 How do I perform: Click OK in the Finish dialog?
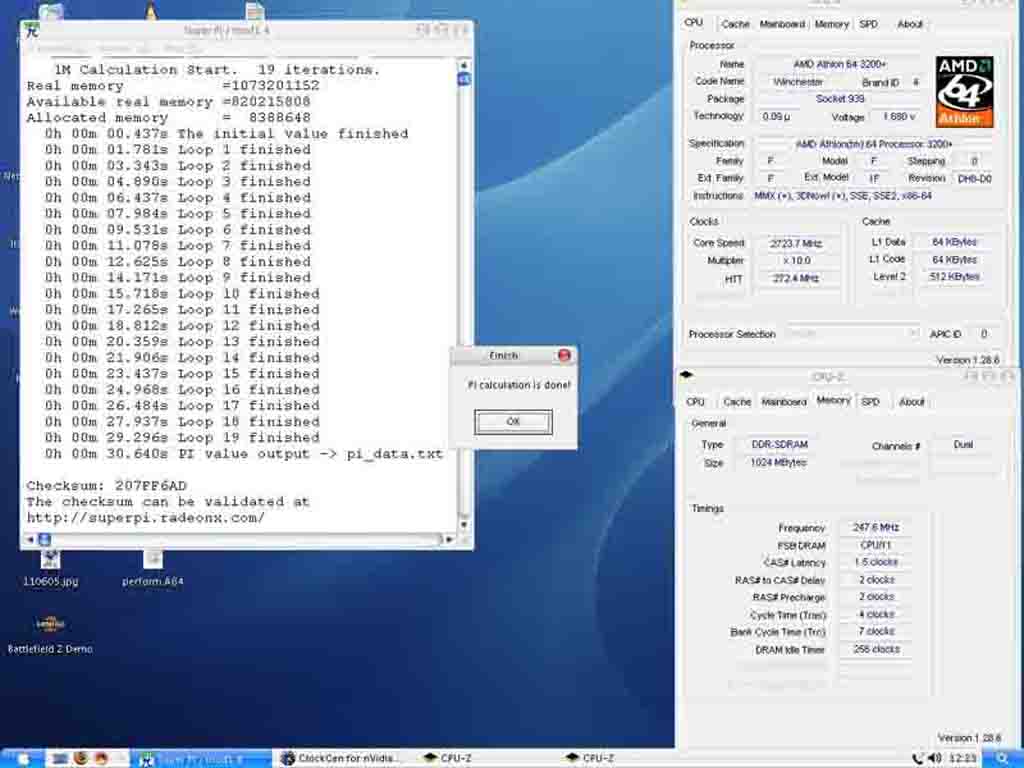513,422
